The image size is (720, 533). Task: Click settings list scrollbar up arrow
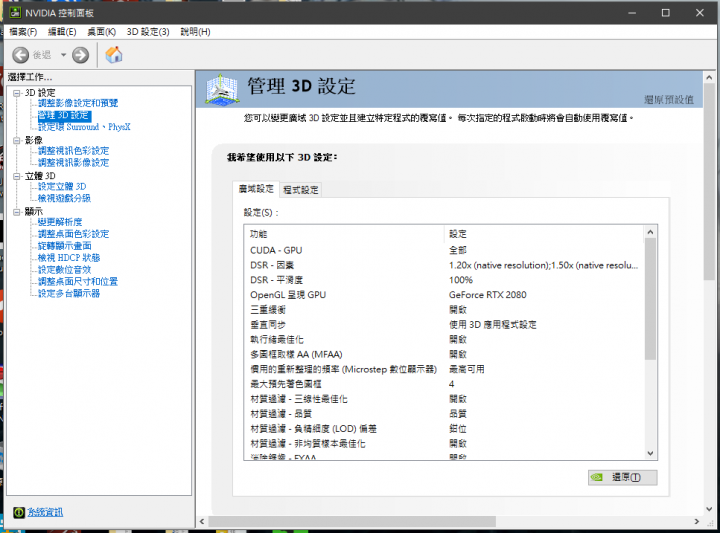click(650, 232)
